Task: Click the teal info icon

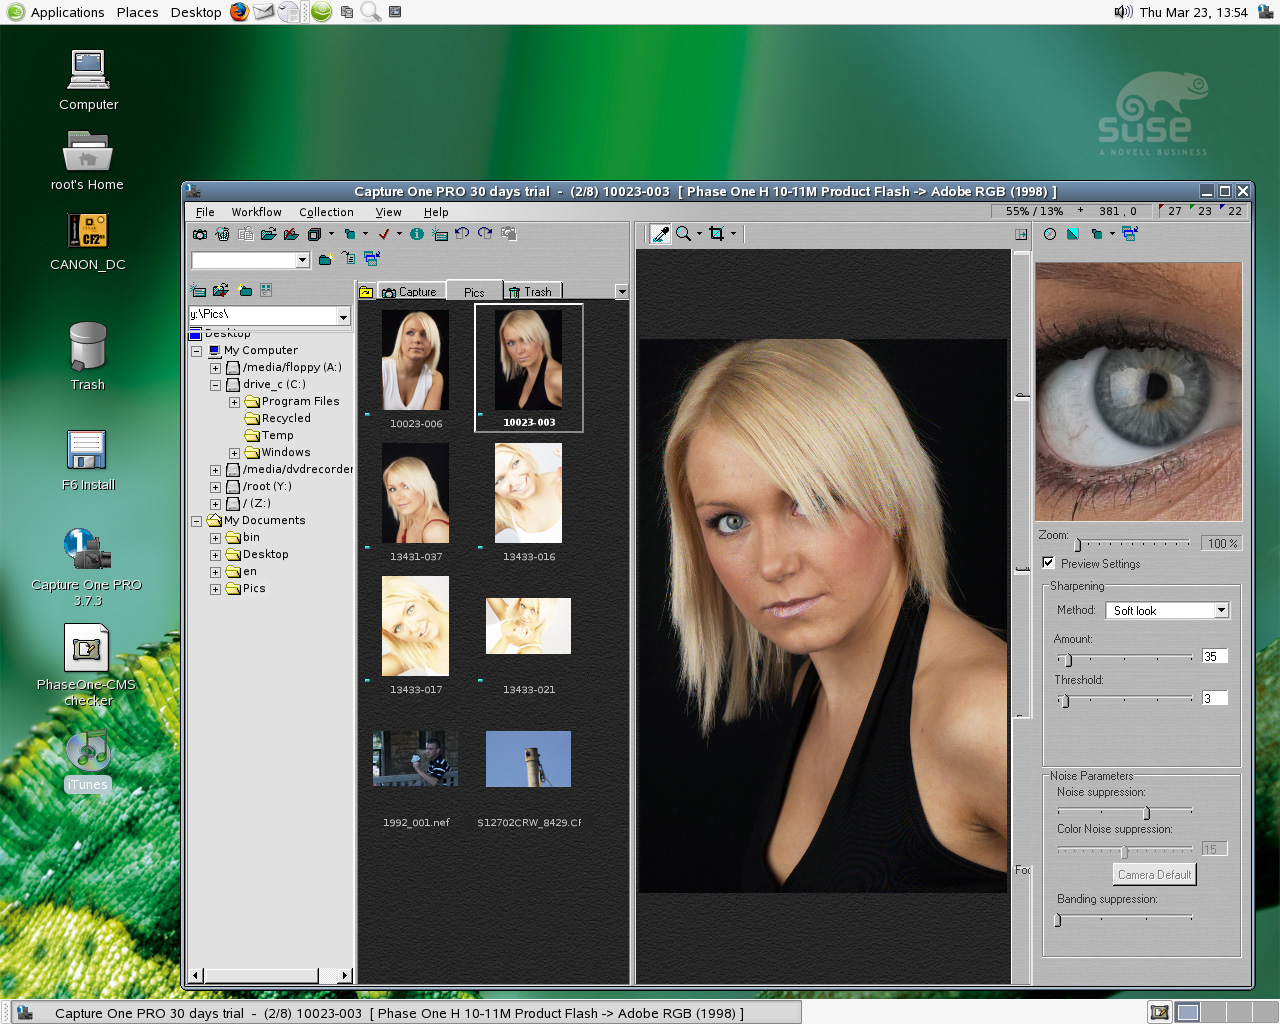Action: [417, 234]
